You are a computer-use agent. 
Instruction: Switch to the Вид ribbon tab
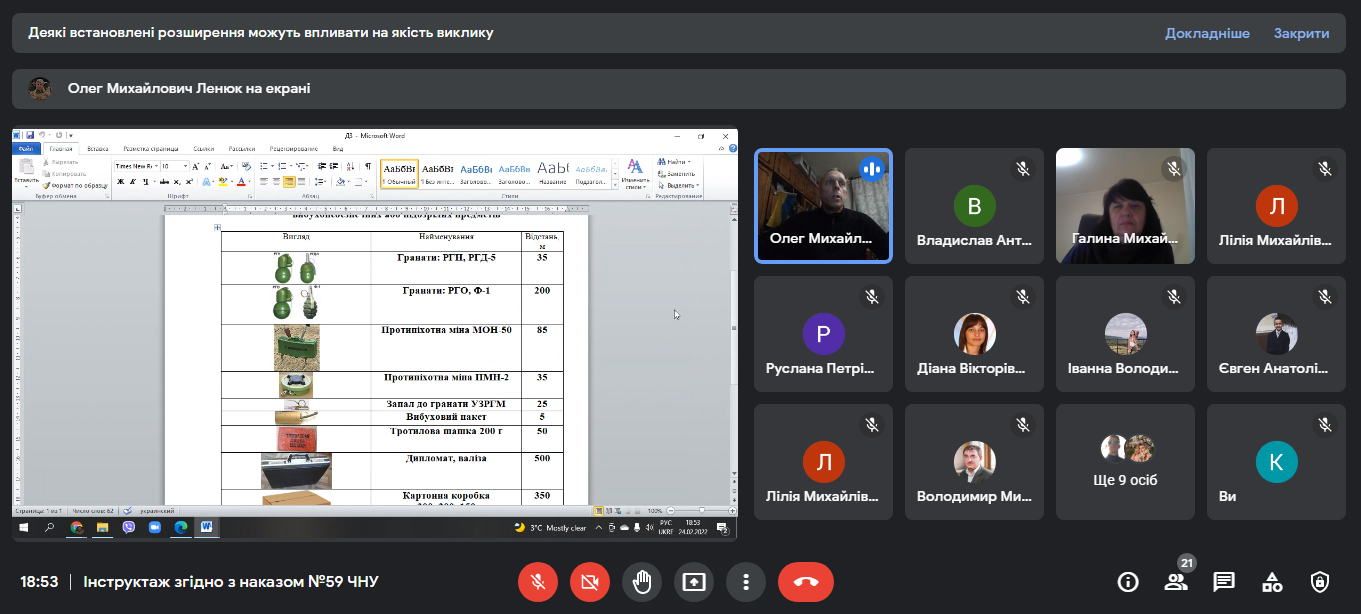click(x=338, y=148)
